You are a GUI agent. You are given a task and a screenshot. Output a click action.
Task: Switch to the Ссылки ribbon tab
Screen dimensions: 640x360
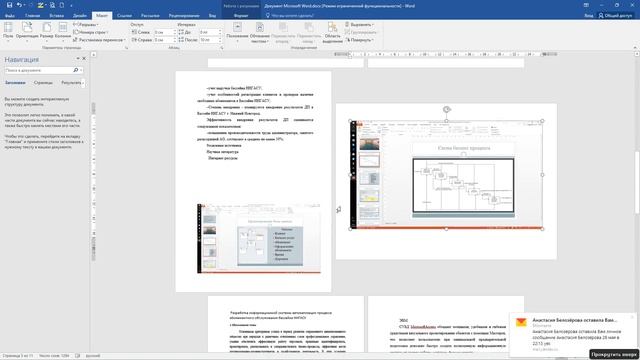(x=124, y=16)
